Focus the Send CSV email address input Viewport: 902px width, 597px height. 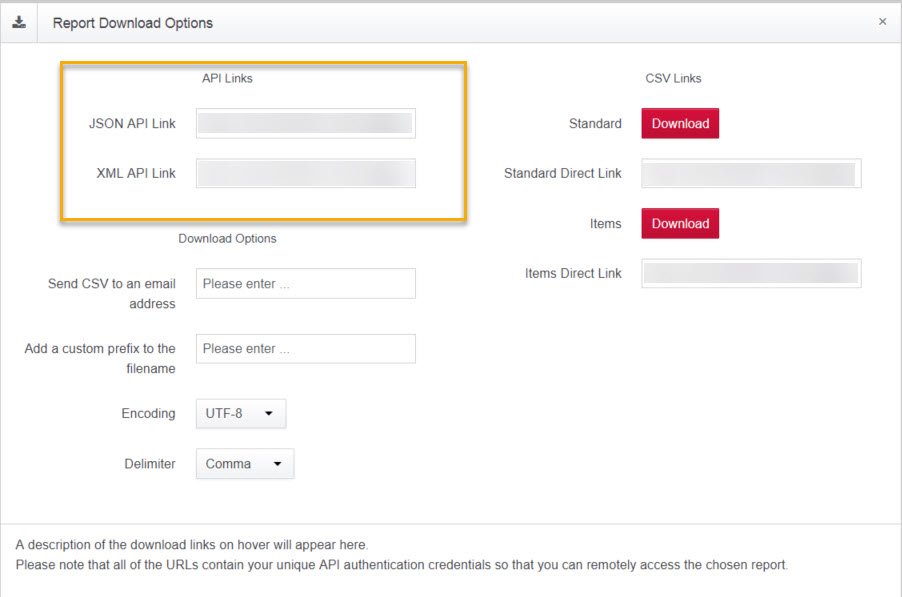(x=305, y=283)
